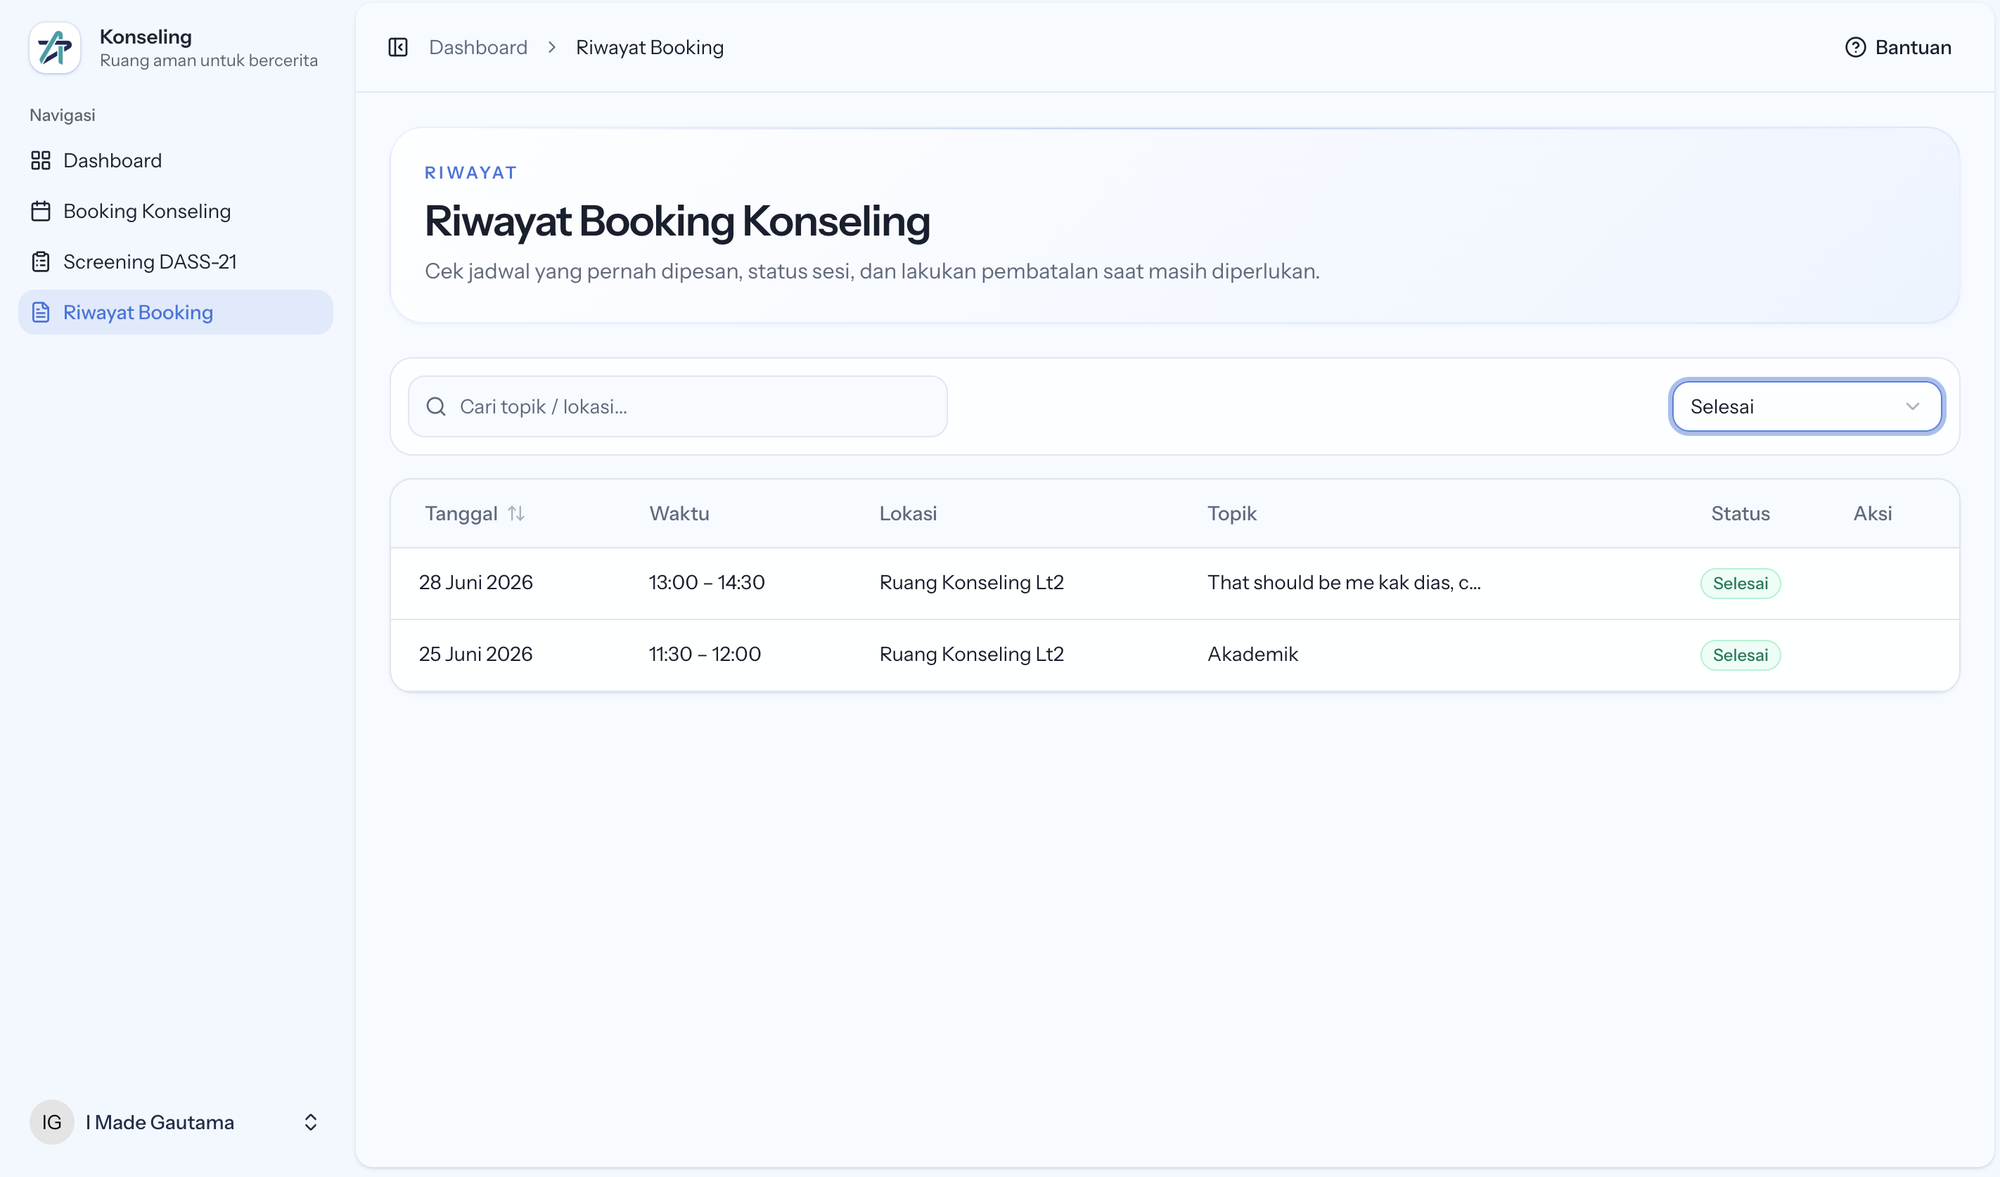
Task: Click the IG user avatar
Action: tap(52, 1122)
